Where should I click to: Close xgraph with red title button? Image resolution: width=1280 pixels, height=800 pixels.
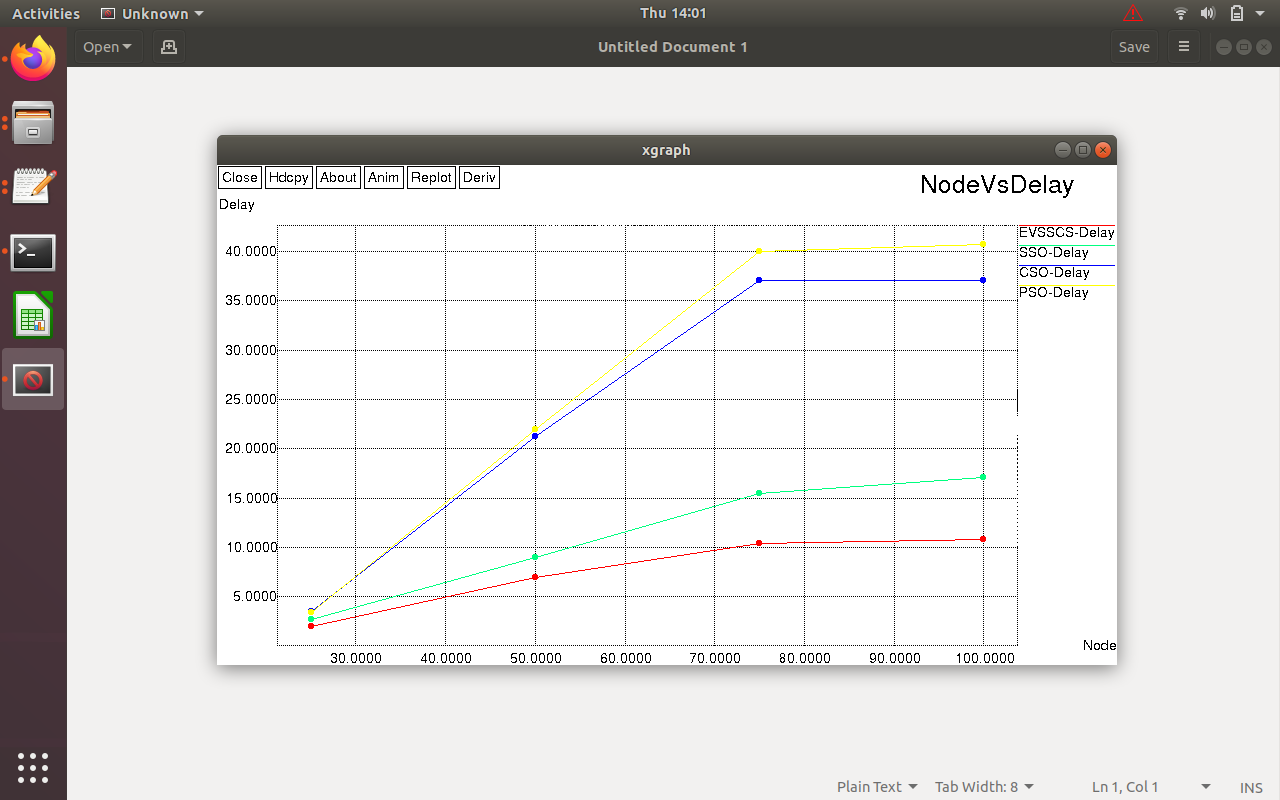[1103, 150]
